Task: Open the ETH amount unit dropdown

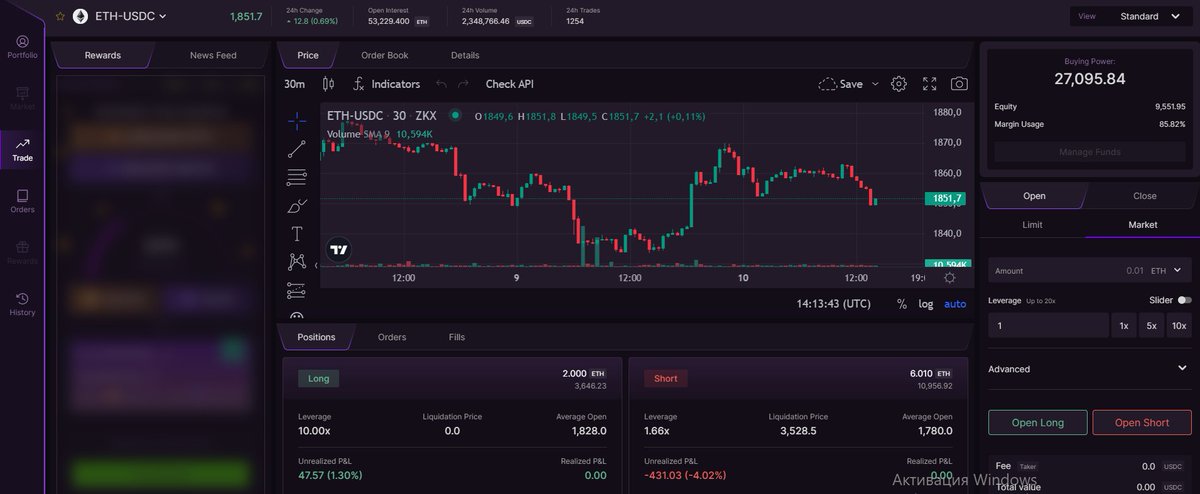Action: [1168, 270]
